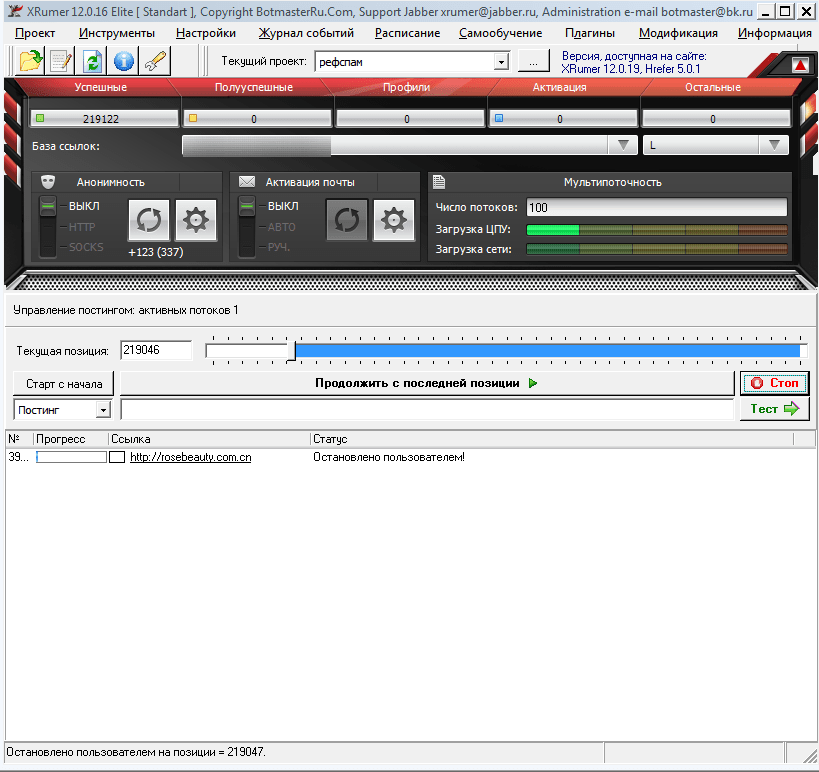The height and width of the screenshot is (772, 819).
Task: Open Активация почты gear settings
Action: point(394,220)
